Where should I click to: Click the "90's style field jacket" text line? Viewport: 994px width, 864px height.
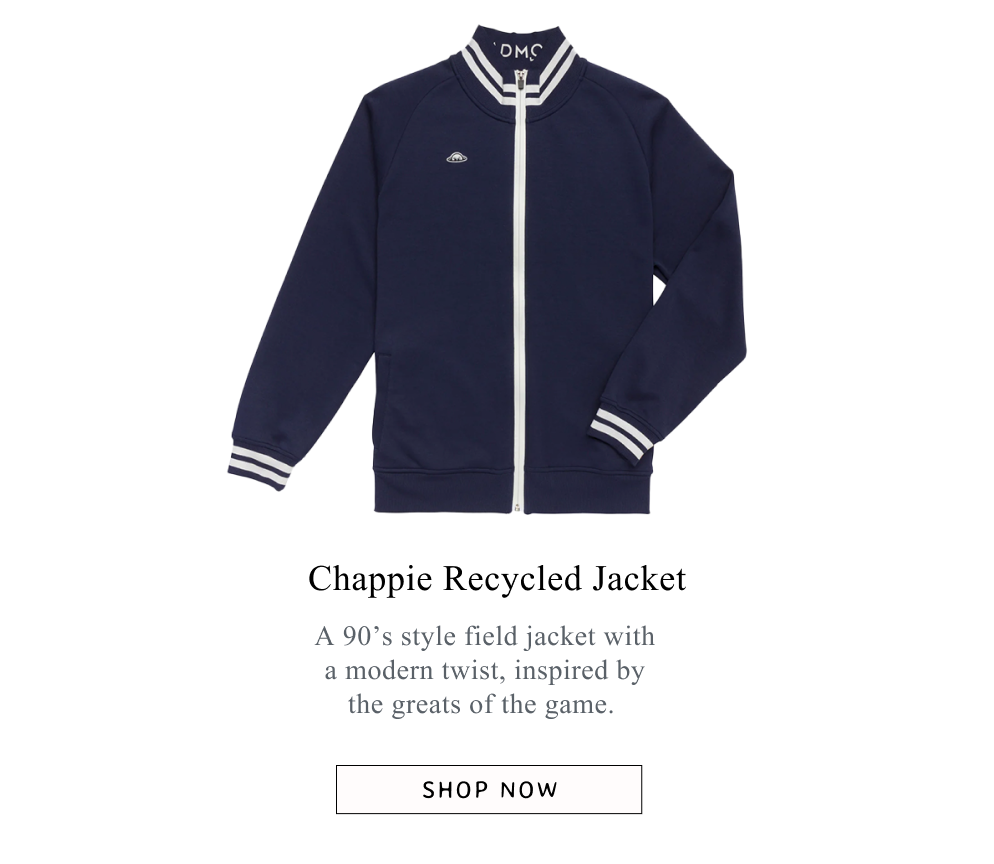(485, 636)
